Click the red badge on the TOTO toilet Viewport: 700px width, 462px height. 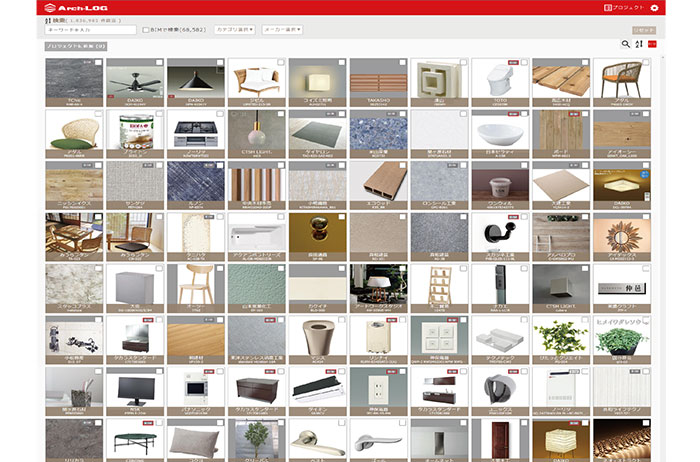tap(514, 62)
